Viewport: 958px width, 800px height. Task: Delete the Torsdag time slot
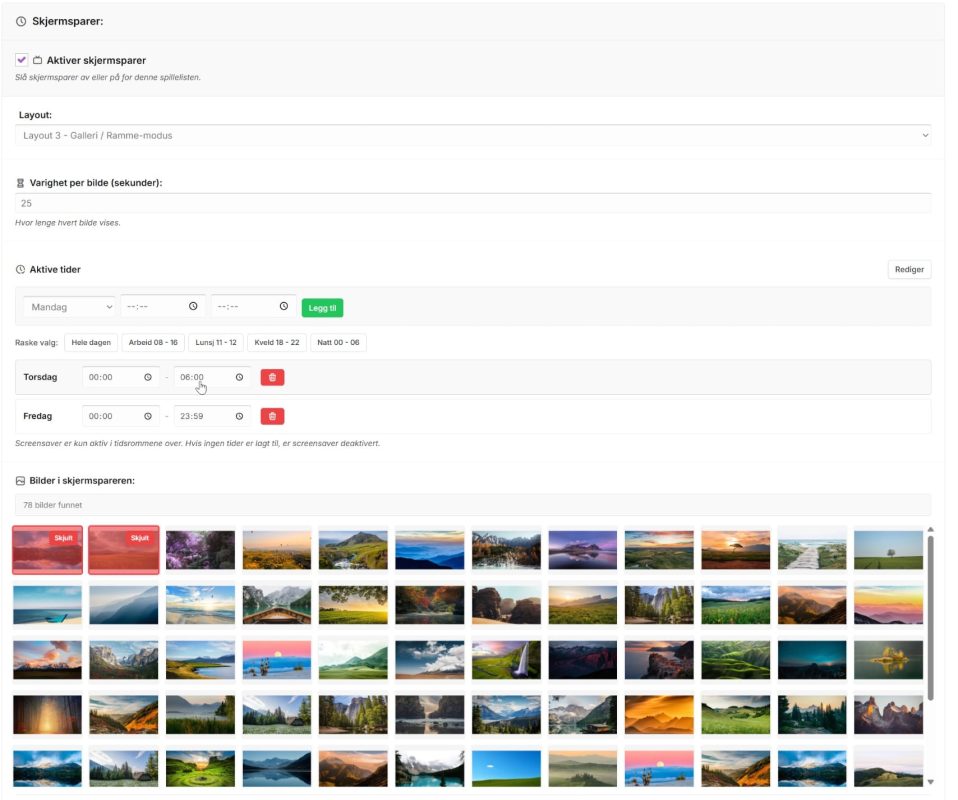(x=272, y=378)
